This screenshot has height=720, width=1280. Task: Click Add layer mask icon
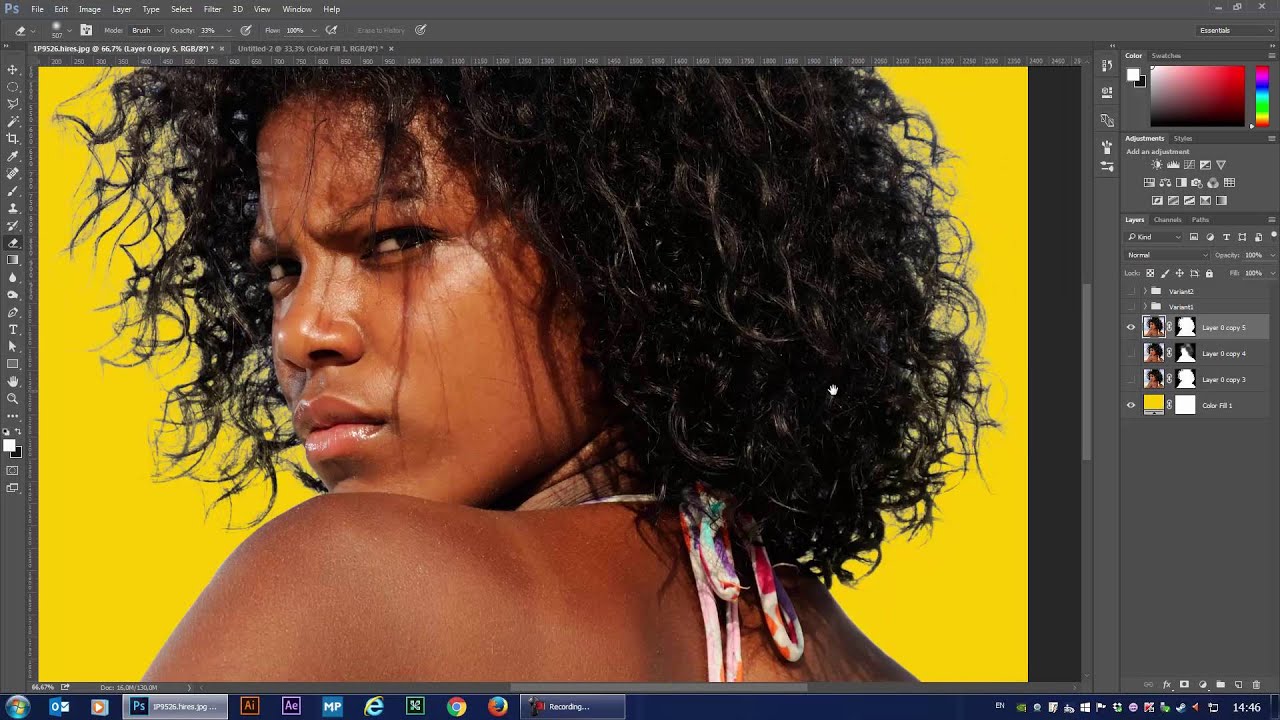point(1184,685)
